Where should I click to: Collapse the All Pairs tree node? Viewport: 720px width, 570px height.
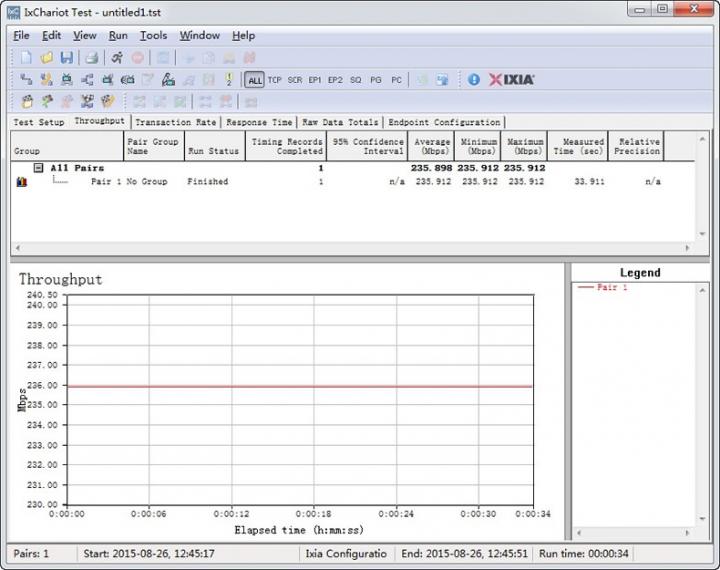click(39, 168)
